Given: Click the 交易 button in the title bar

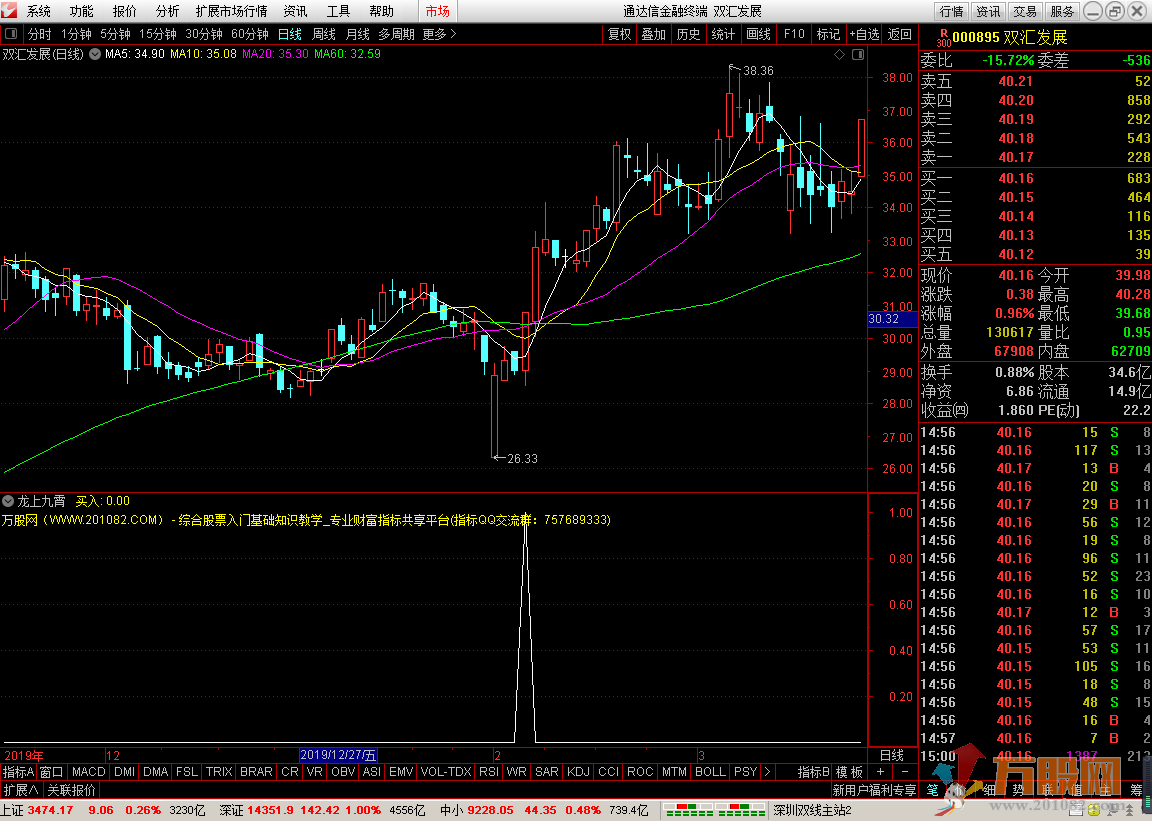Looking at the screenshot, I should pyautogui.click(x=1025, y=11).
